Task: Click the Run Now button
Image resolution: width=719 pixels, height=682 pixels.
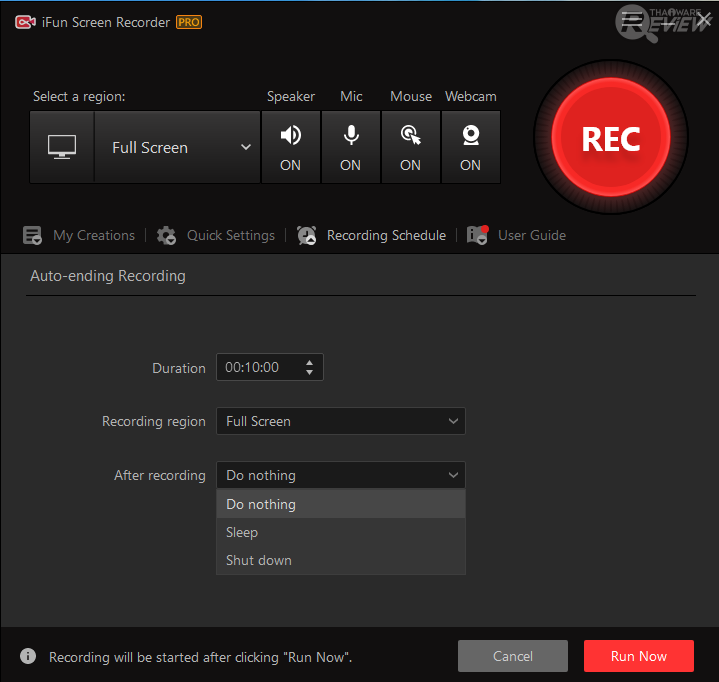Action: pyautogui.click(x=639, y=656)
